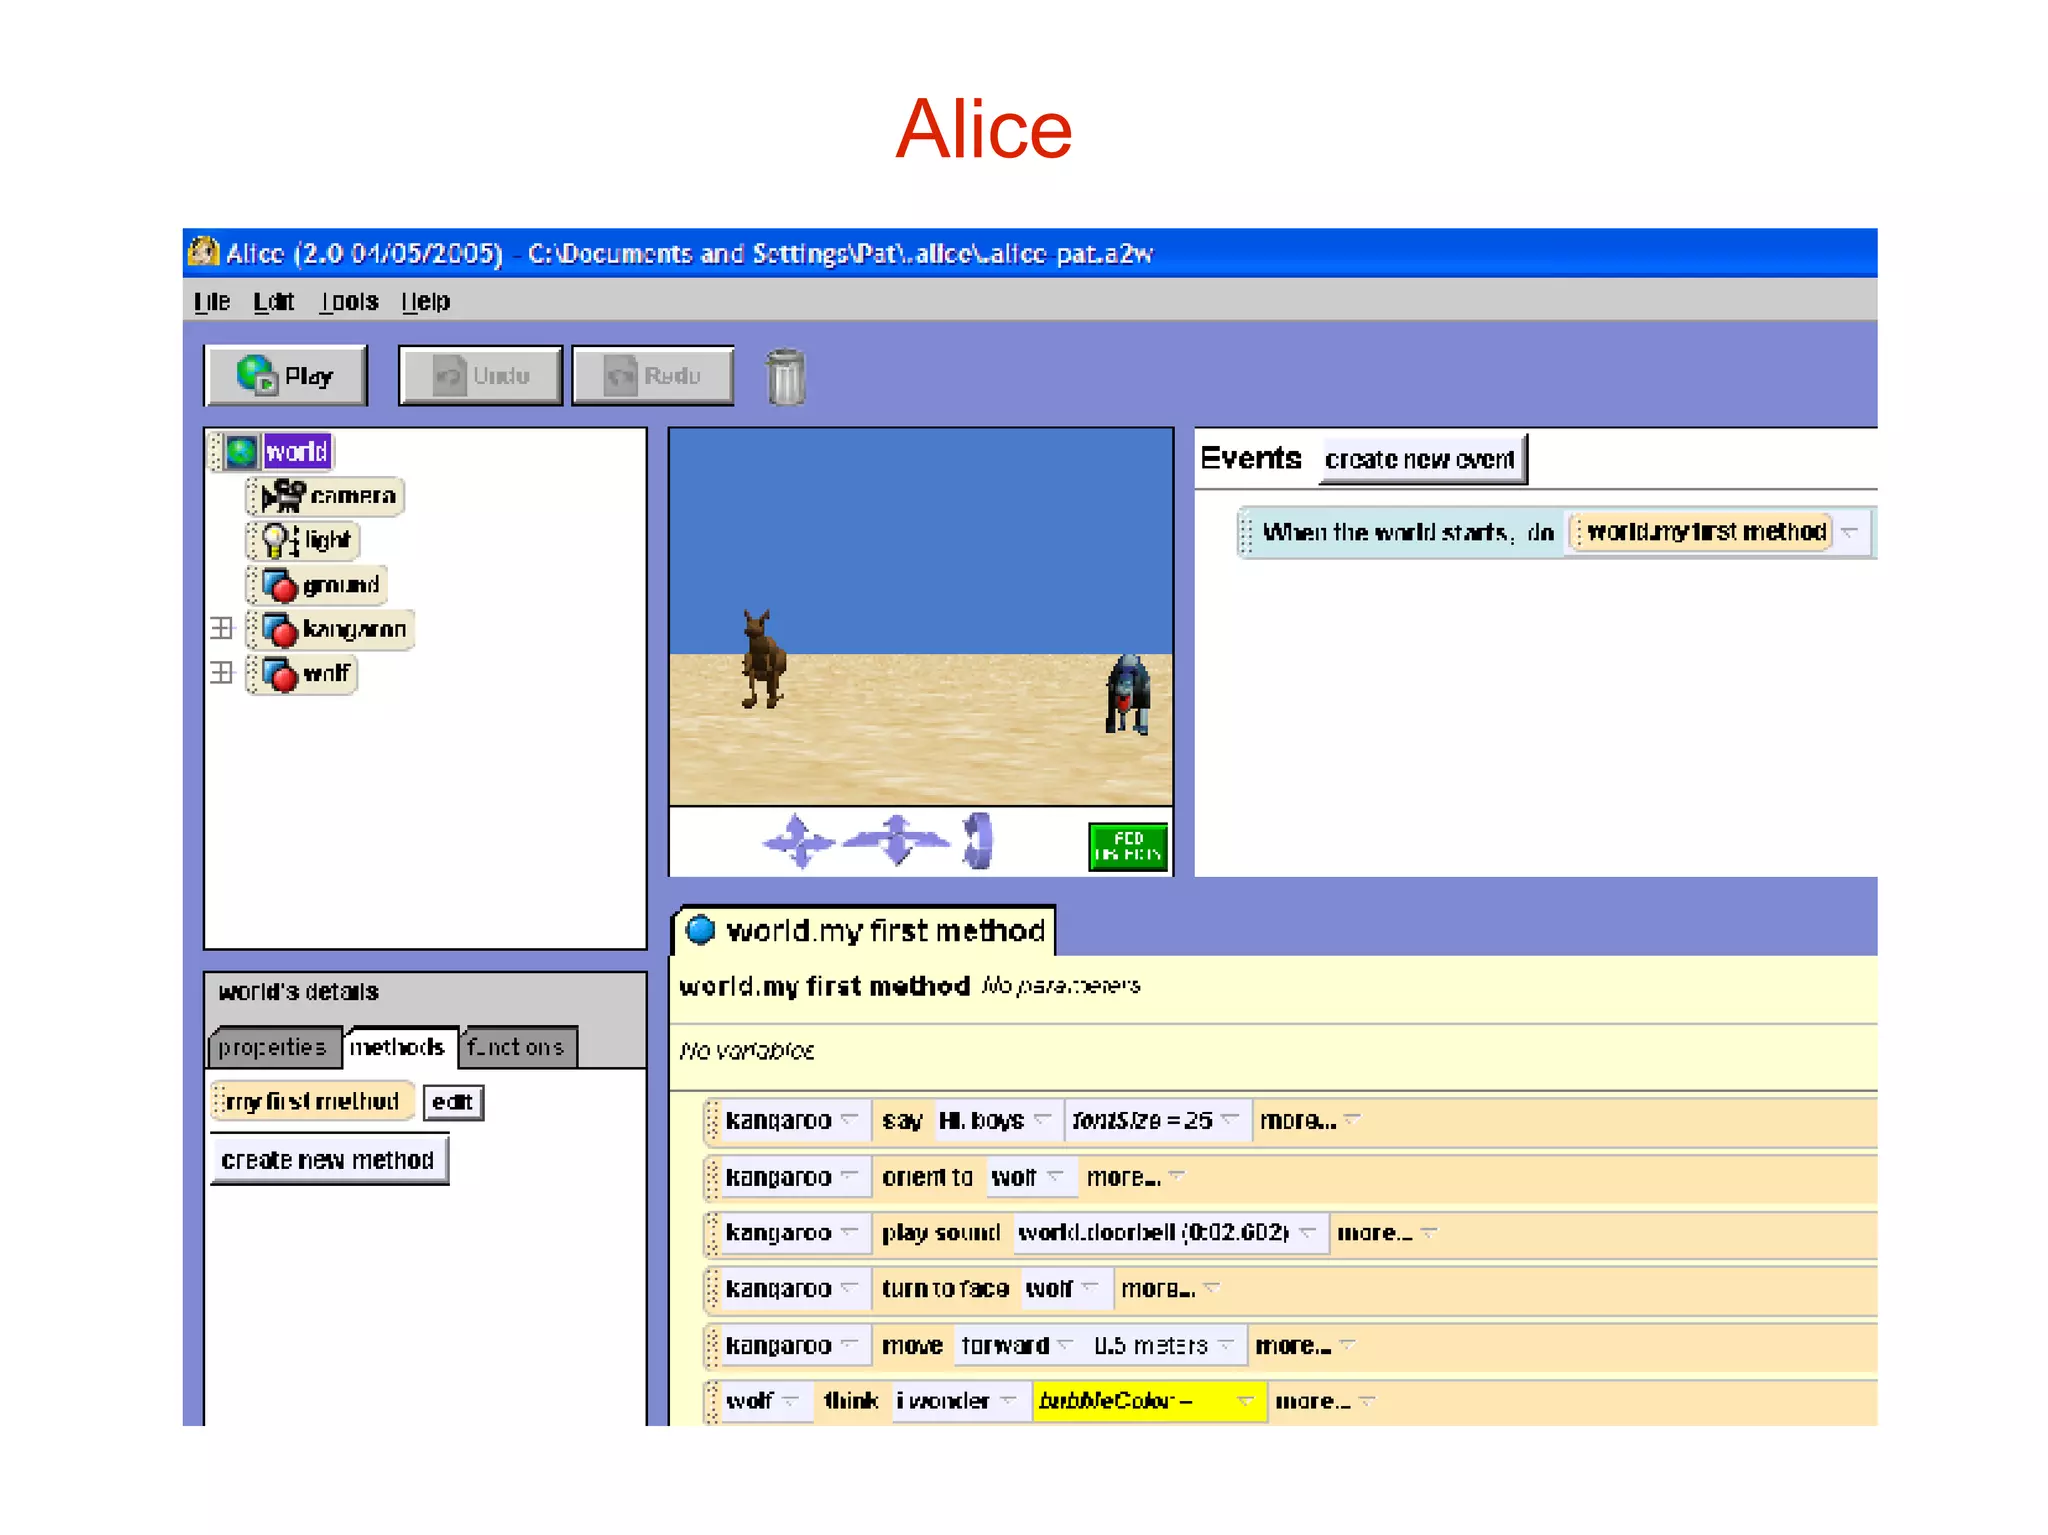Click the Undo button
Viewport: 2048px width, 1535px height.
pos(480,376)
